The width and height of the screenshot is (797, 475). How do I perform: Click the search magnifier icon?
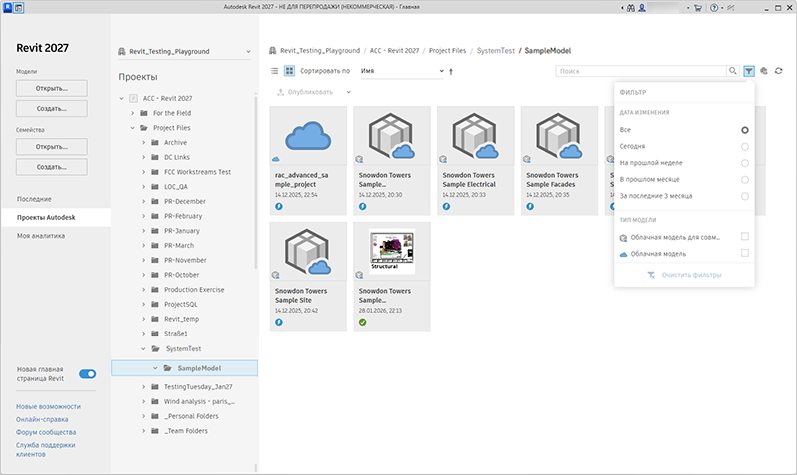pos(732,71)
